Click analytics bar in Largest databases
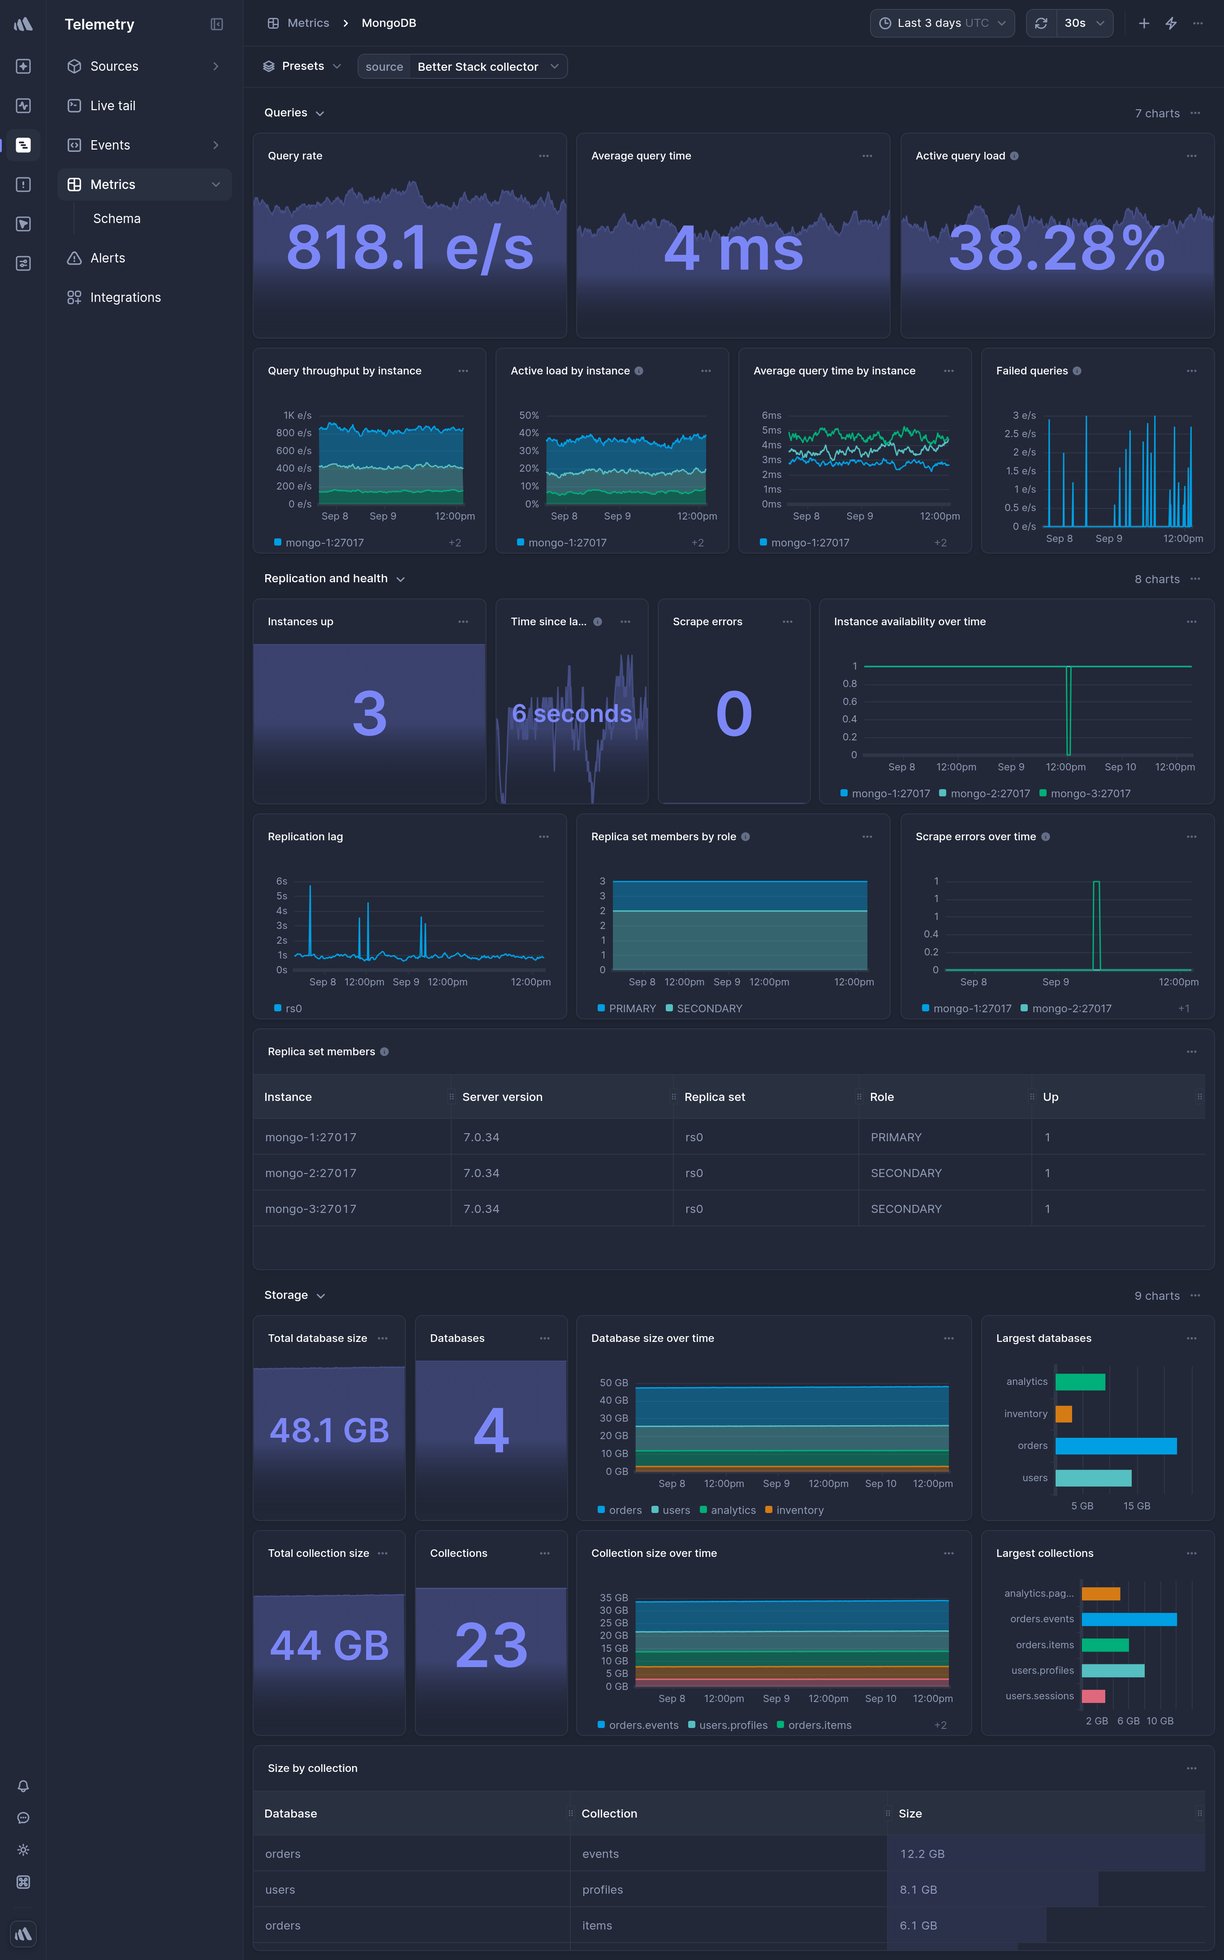Image resolution: width=1224 pixels, height=1960 pixels. pyautogui.click(x=1080, y=1382)
